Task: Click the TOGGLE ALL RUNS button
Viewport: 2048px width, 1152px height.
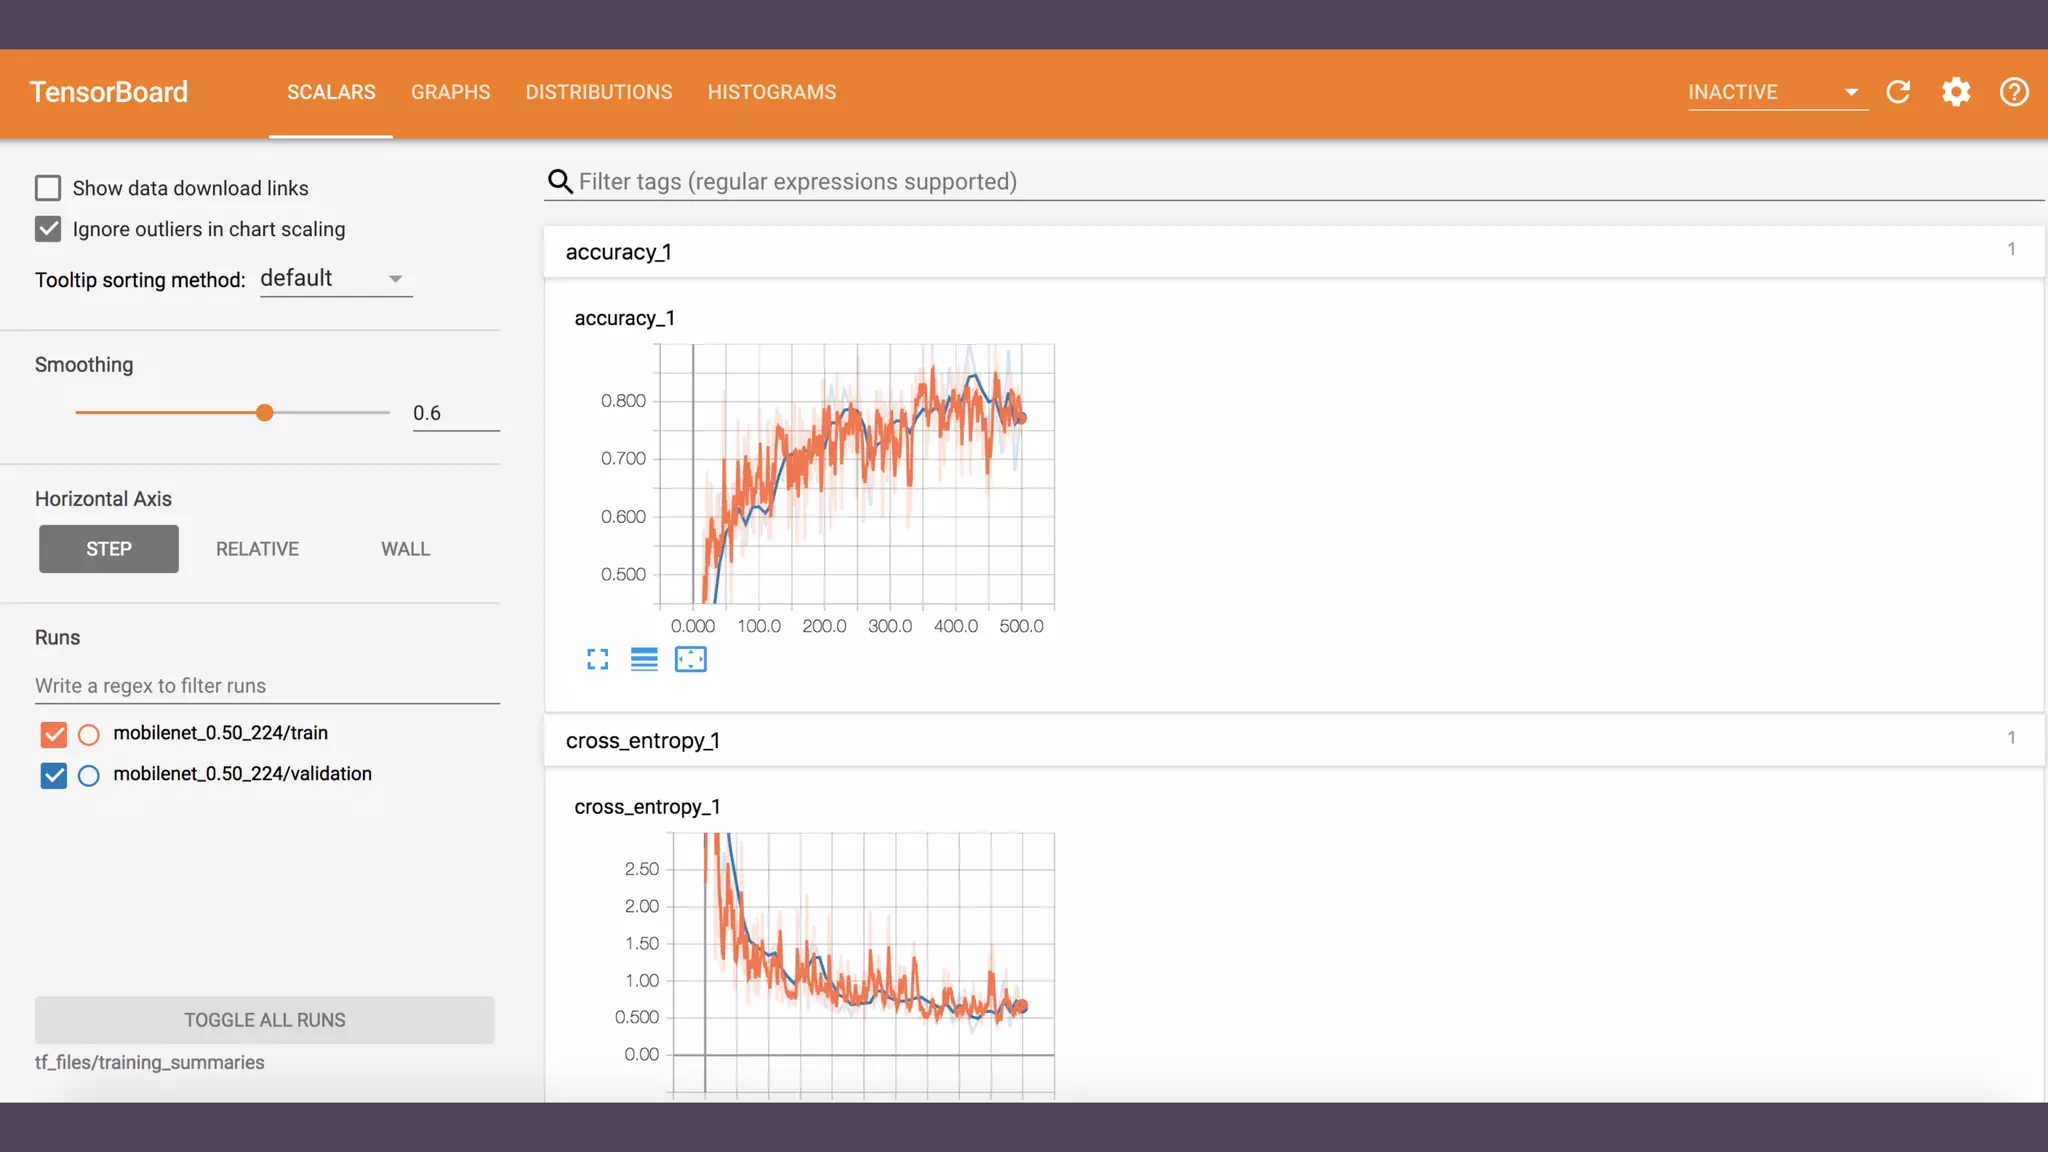Action: click(264, 1020)
